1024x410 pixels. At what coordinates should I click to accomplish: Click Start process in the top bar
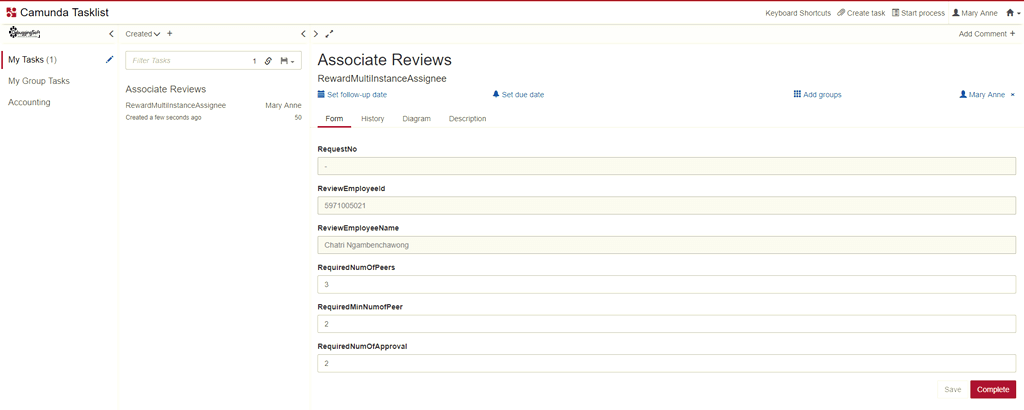917,13
